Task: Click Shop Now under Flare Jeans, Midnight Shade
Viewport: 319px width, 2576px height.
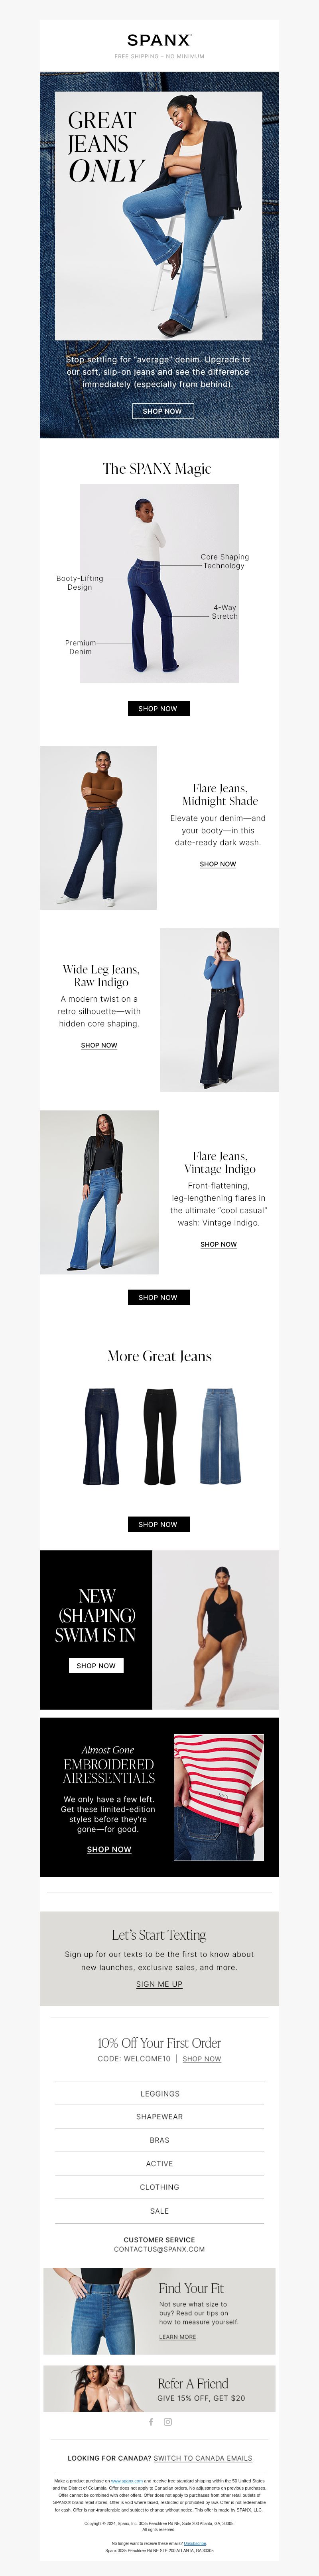Action: (218, 864)
